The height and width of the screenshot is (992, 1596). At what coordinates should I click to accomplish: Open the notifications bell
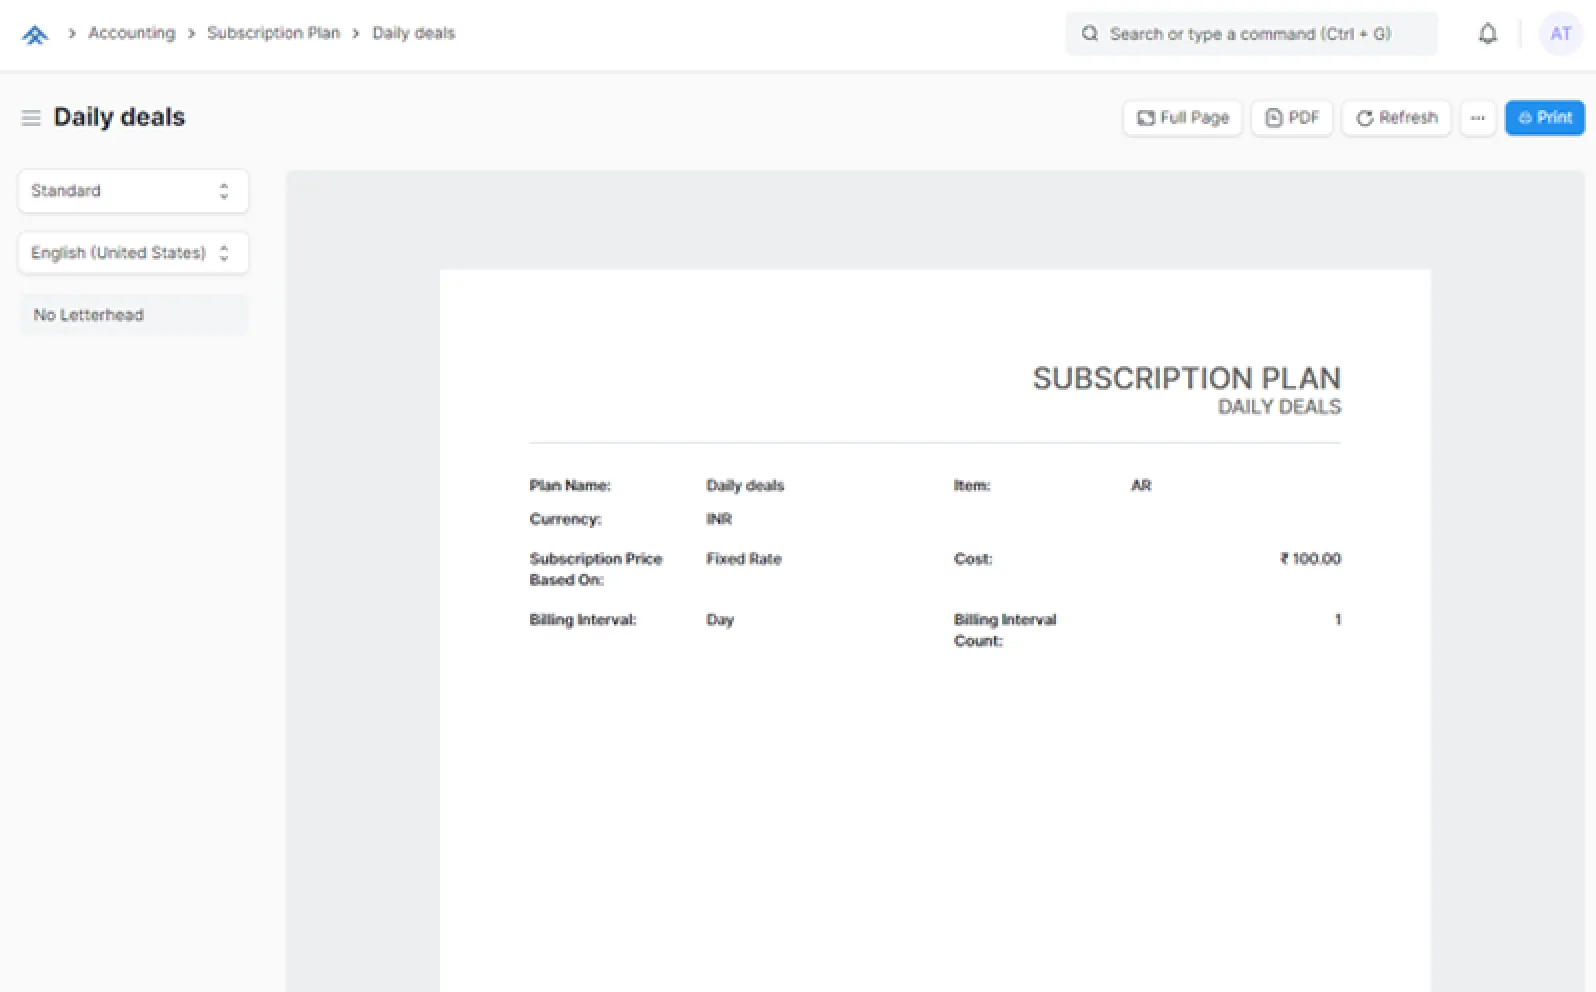(1487, 34)
